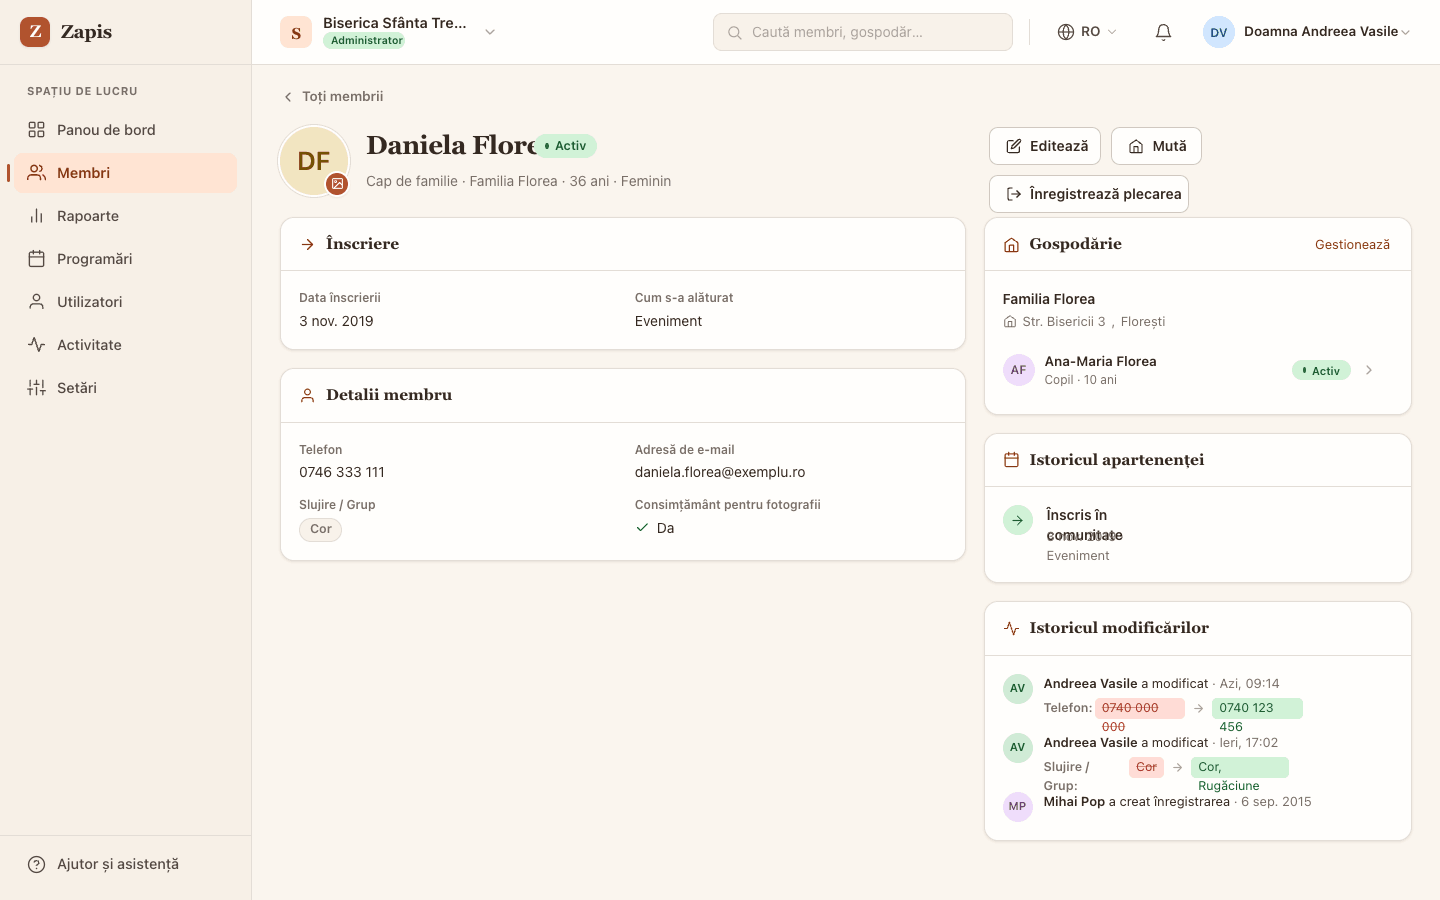The height and width of the screenshot is (900, 1440).
Task: Click the Editează button
Action: [x=1045, y=146]
